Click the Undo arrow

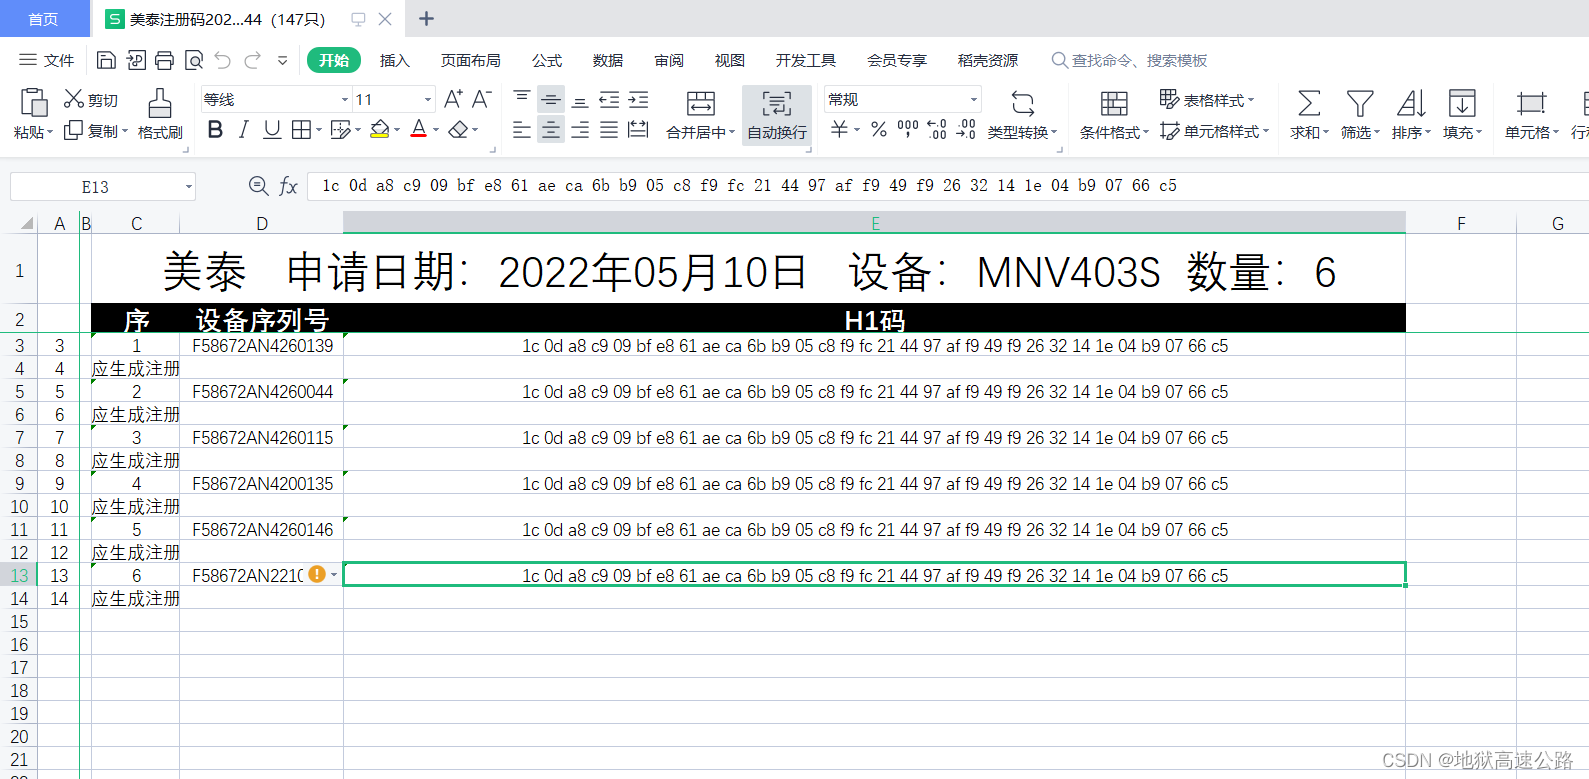223,60
